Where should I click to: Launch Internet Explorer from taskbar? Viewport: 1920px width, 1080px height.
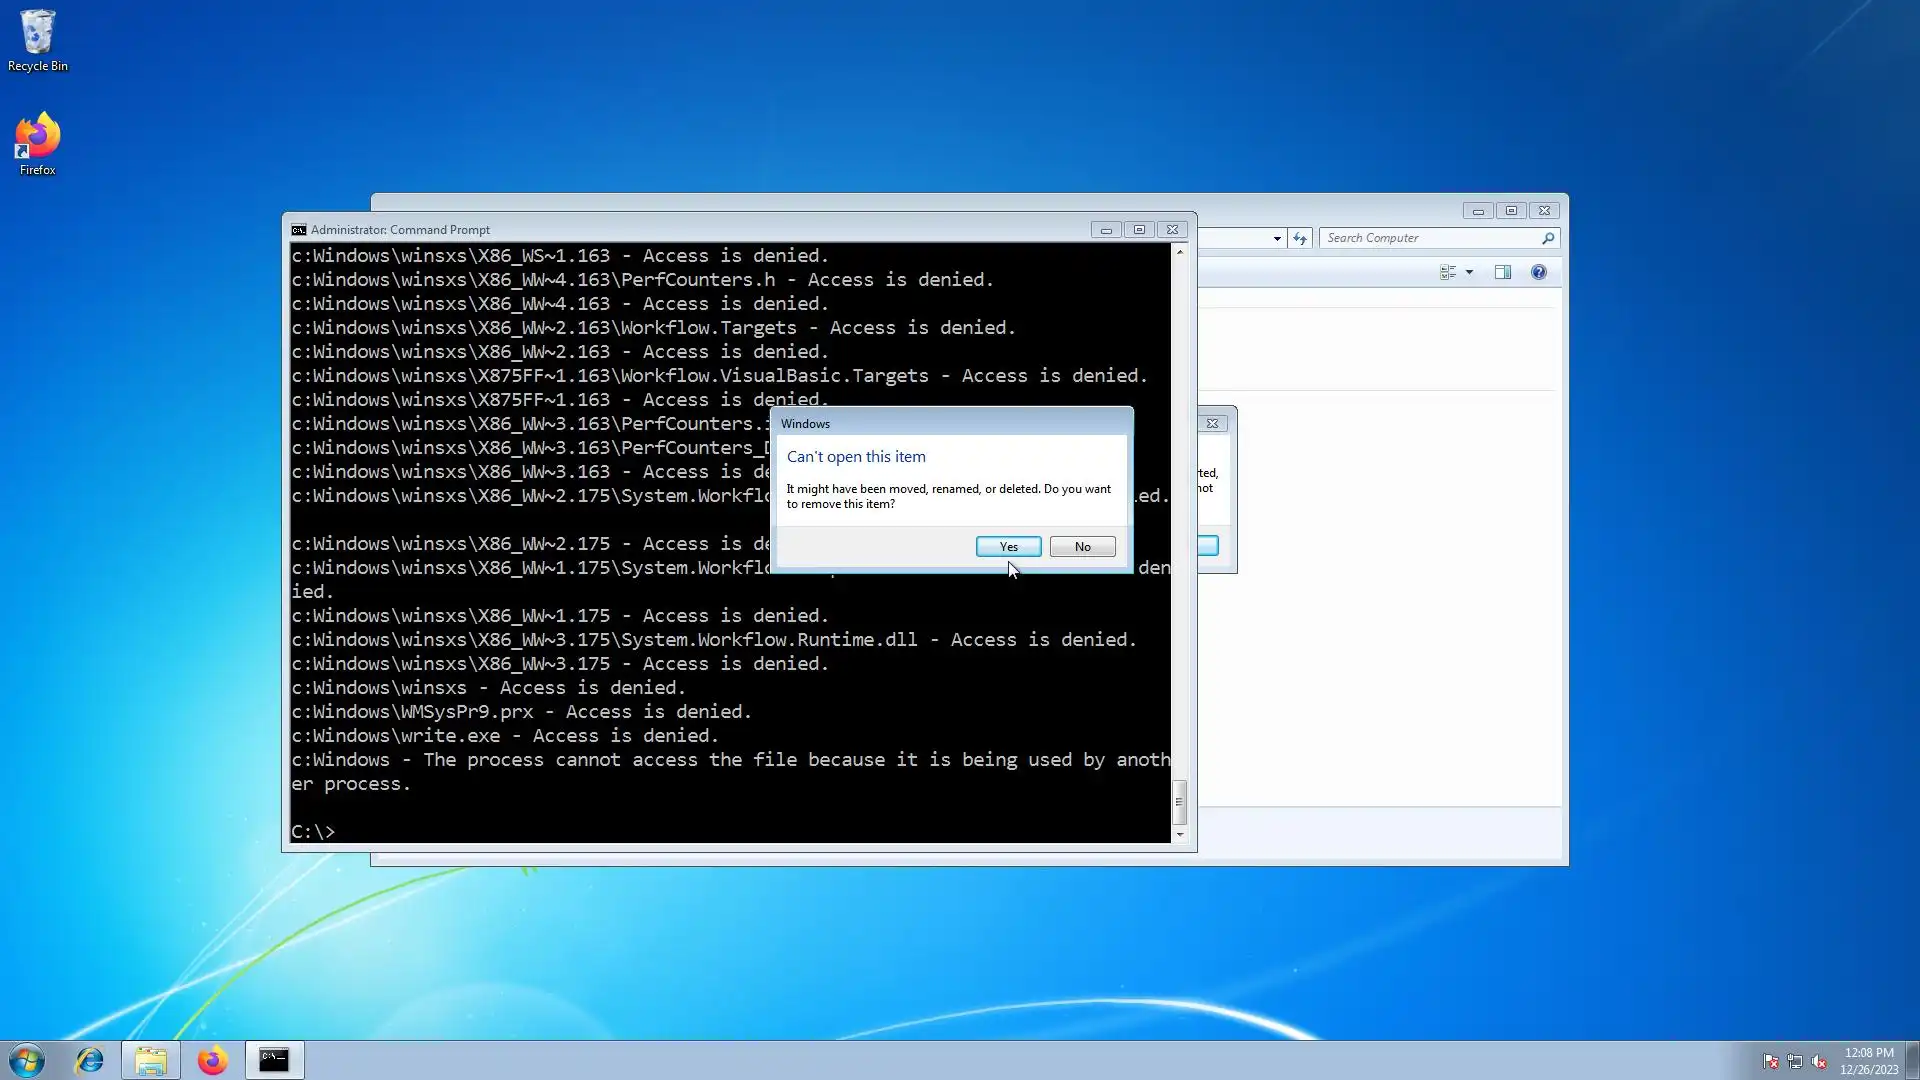coord(90,1060)
